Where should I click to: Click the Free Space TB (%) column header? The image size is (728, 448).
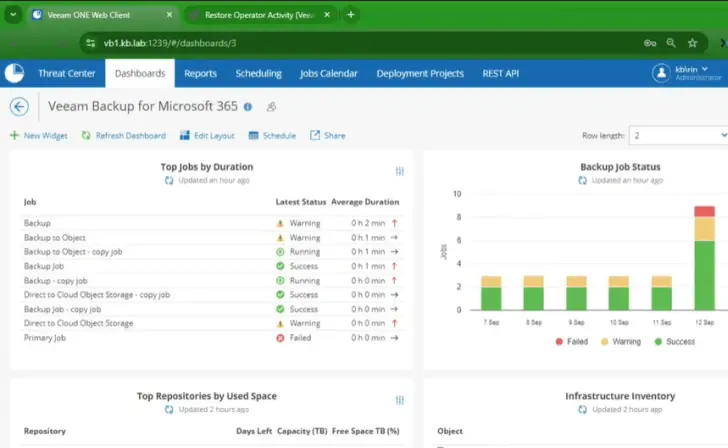pyautogui.click(x=365, y=431)
